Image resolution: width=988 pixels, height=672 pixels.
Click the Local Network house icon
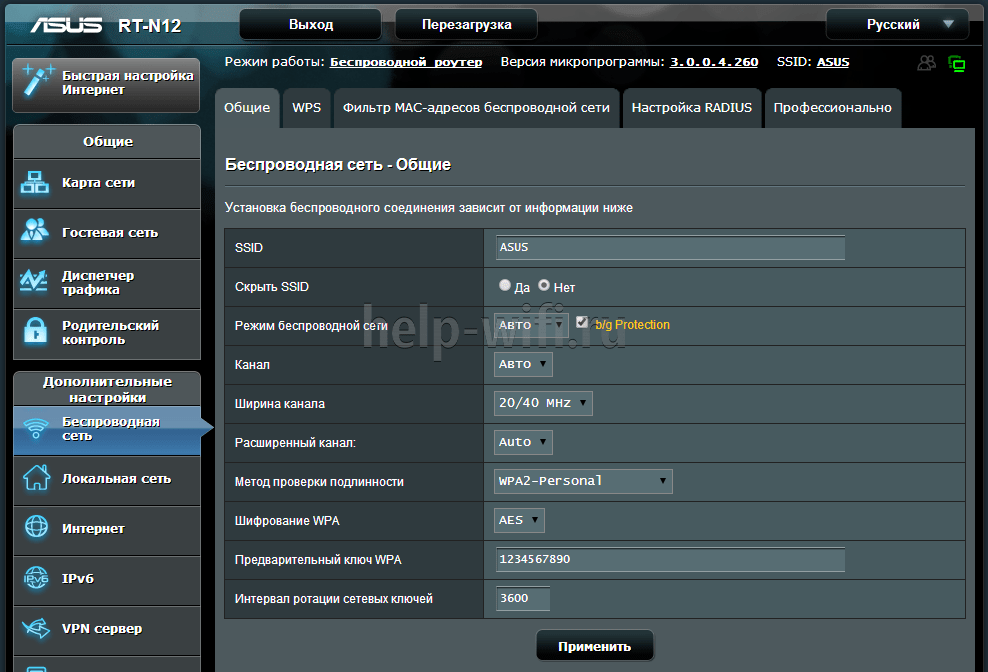click(x=36, y=478)
